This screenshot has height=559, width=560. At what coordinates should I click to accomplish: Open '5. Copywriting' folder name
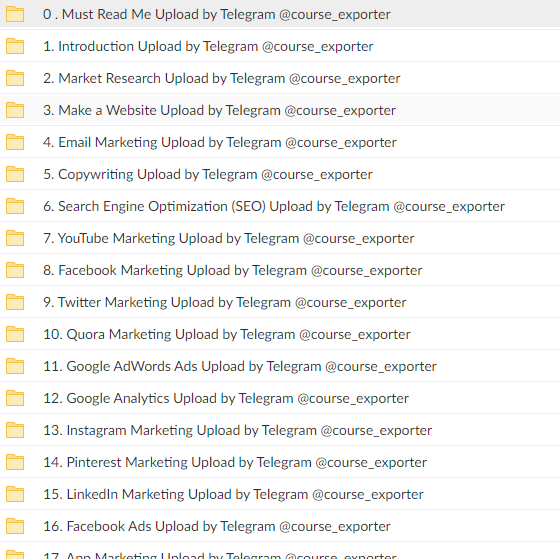pos(208,174)
